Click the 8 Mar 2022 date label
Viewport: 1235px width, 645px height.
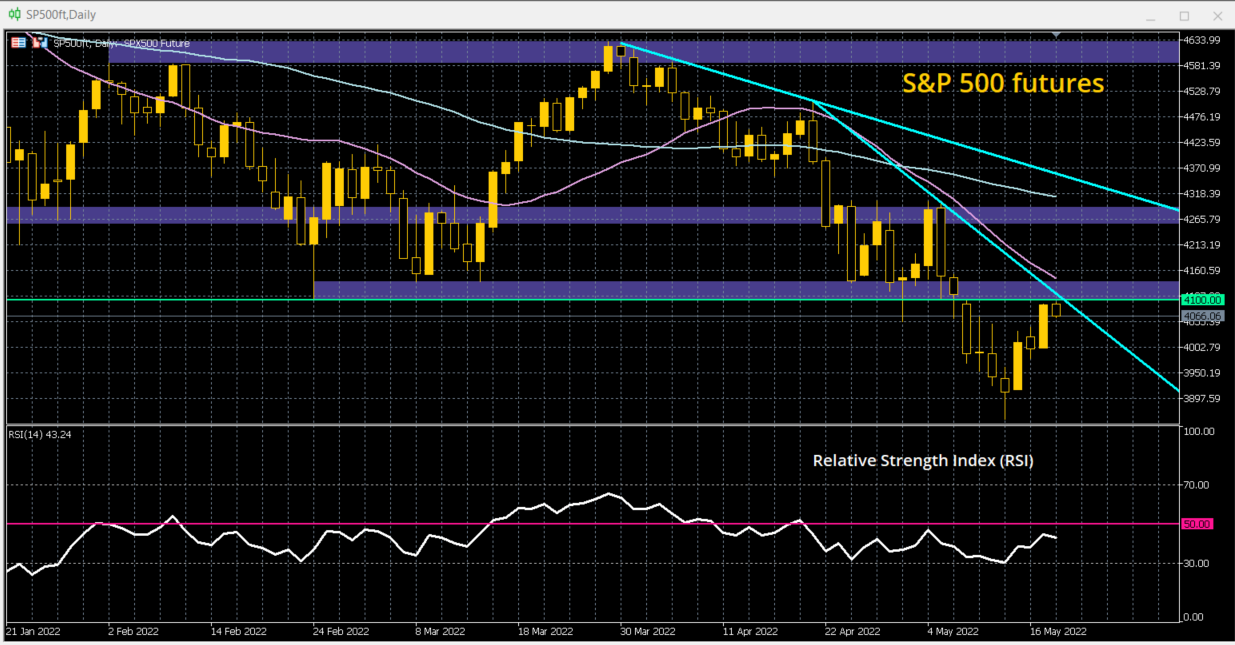pyautogui.click(x=438, y=632)
